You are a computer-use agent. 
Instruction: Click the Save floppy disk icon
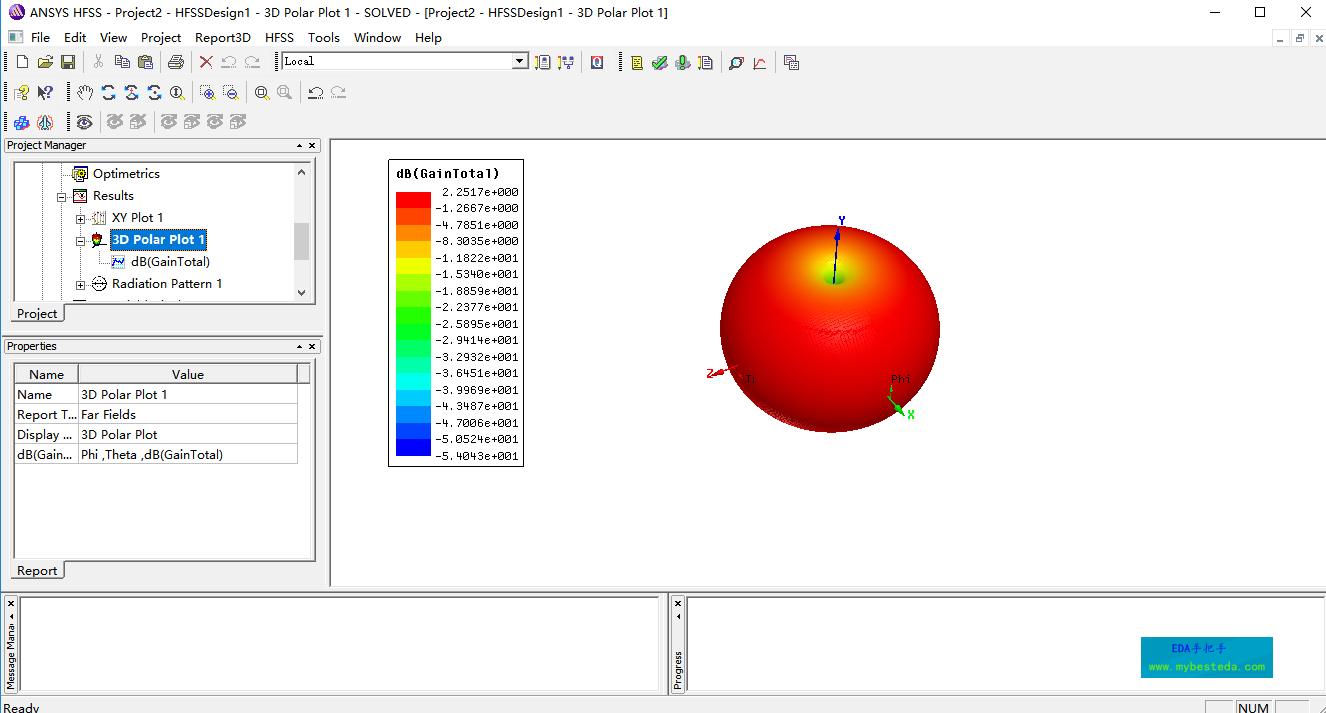(x=68, y=63)
